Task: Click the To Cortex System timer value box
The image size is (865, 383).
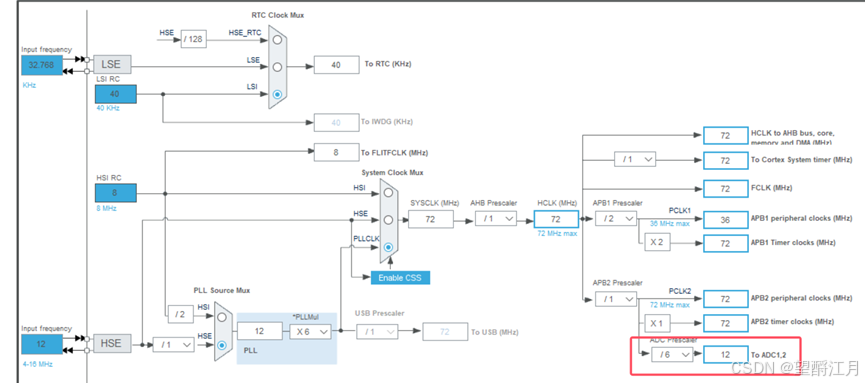Action: click(x=725, y=161)
